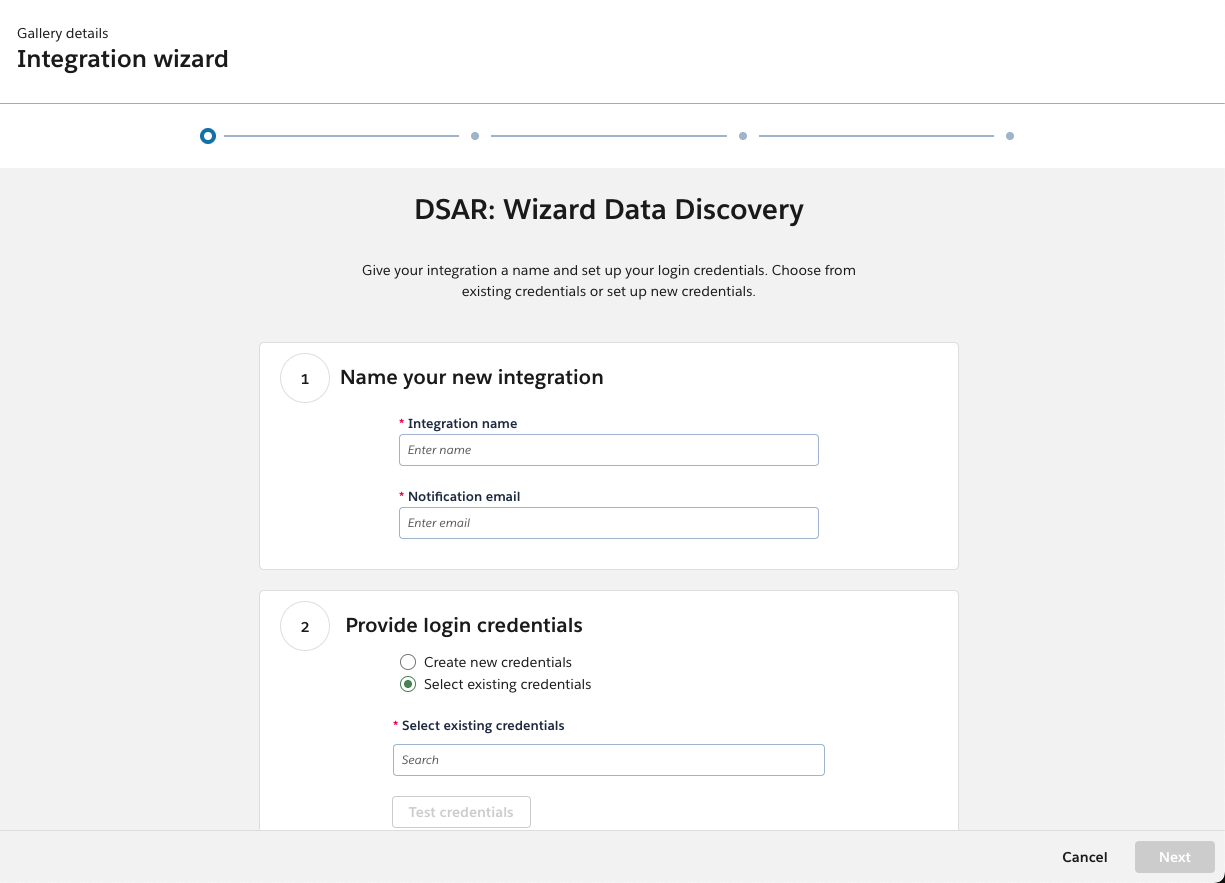Click the Notification email field label

pos(464,497)
